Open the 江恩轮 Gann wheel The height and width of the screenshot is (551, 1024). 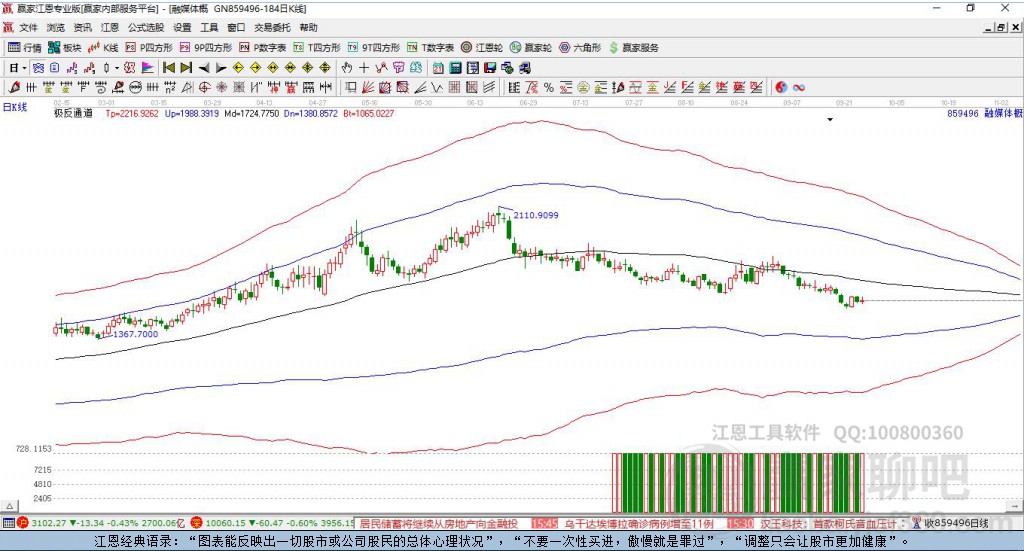(x=482, y=48)
